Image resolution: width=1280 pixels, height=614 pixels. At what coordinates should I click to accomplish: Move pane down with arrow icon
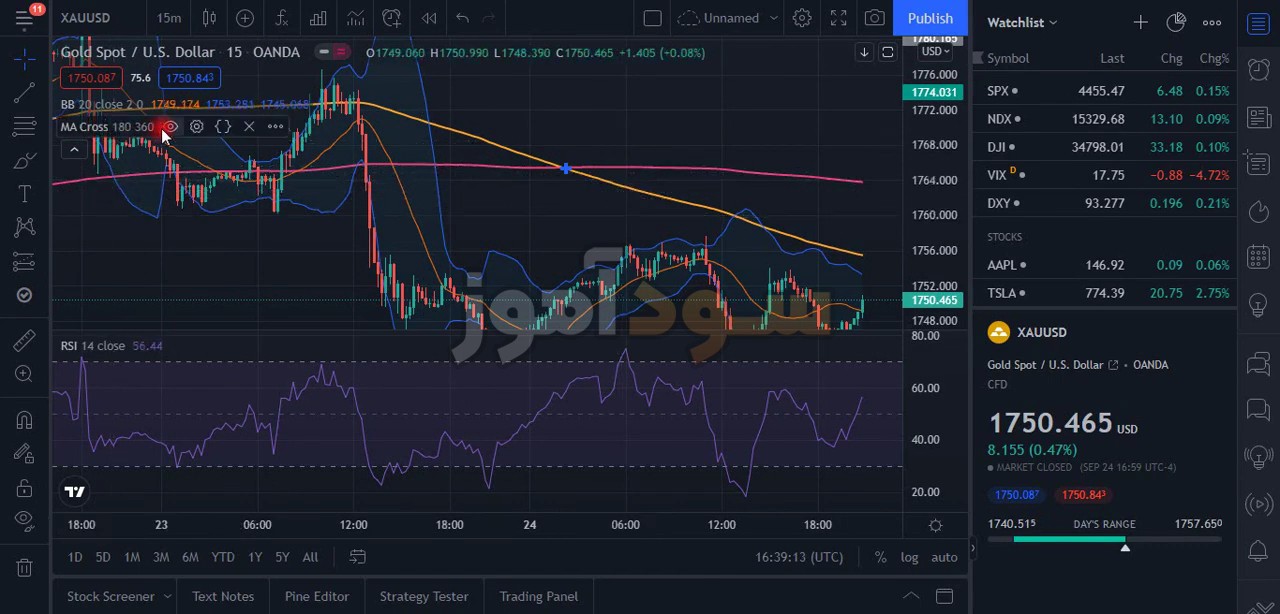[x=864, y=52]
